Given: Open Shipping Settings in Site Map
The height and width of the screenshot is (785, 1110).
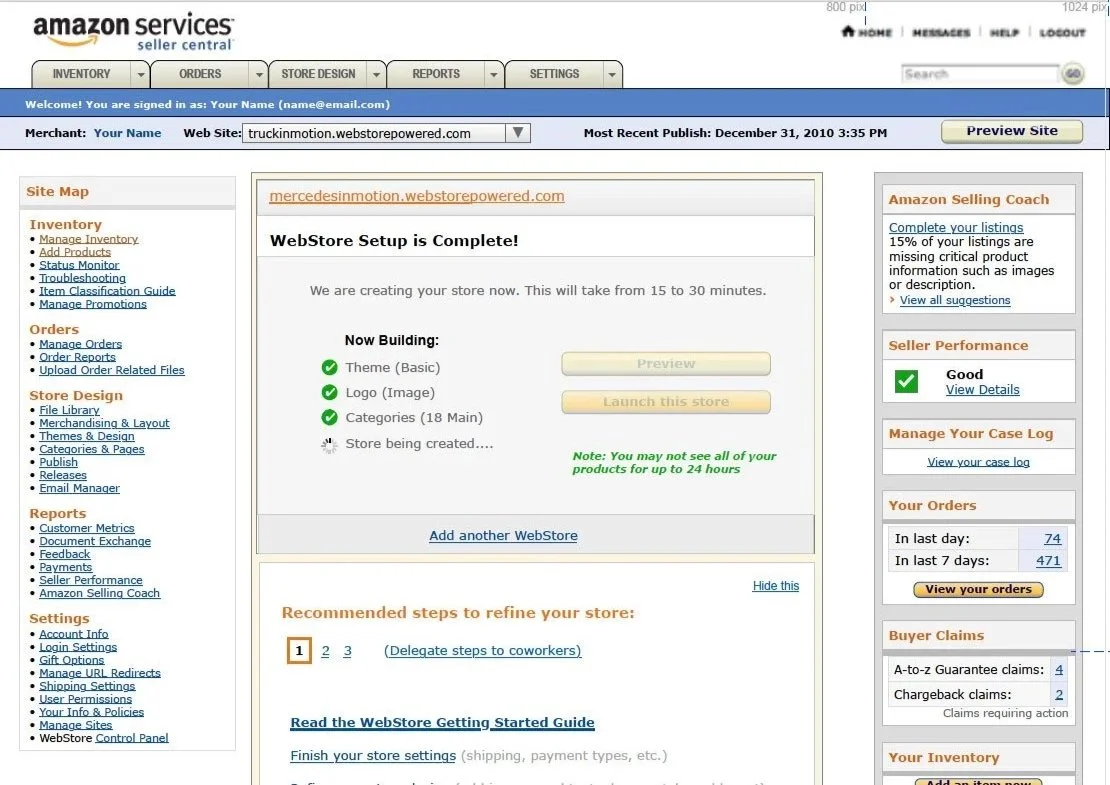Looking at the screenshot, I should 87,686.
